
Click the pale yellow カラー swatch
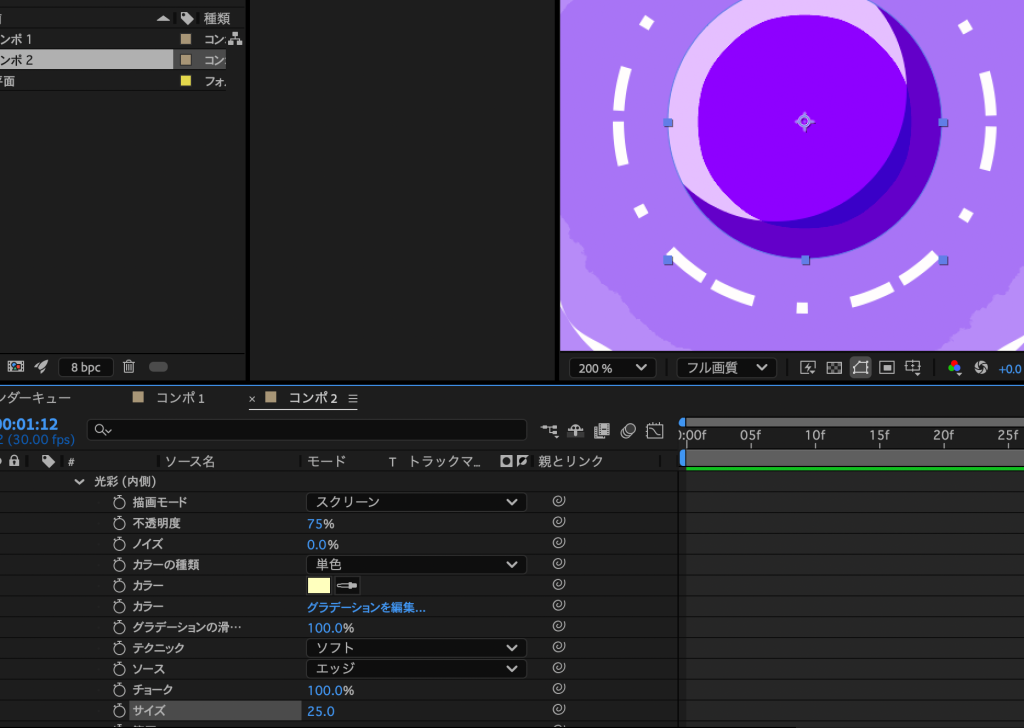[319, 586]
